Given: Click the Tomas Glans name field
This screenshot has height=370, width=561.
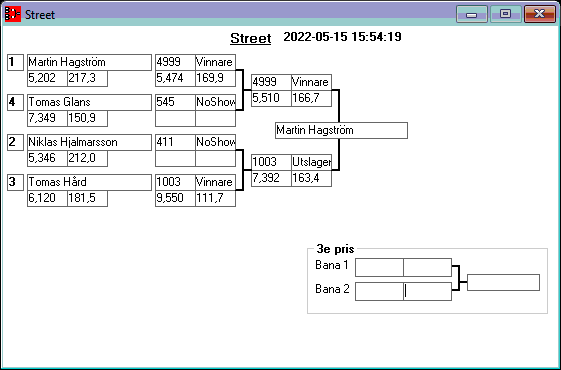Looking at the screenshot, I should (x=89, y=102).
